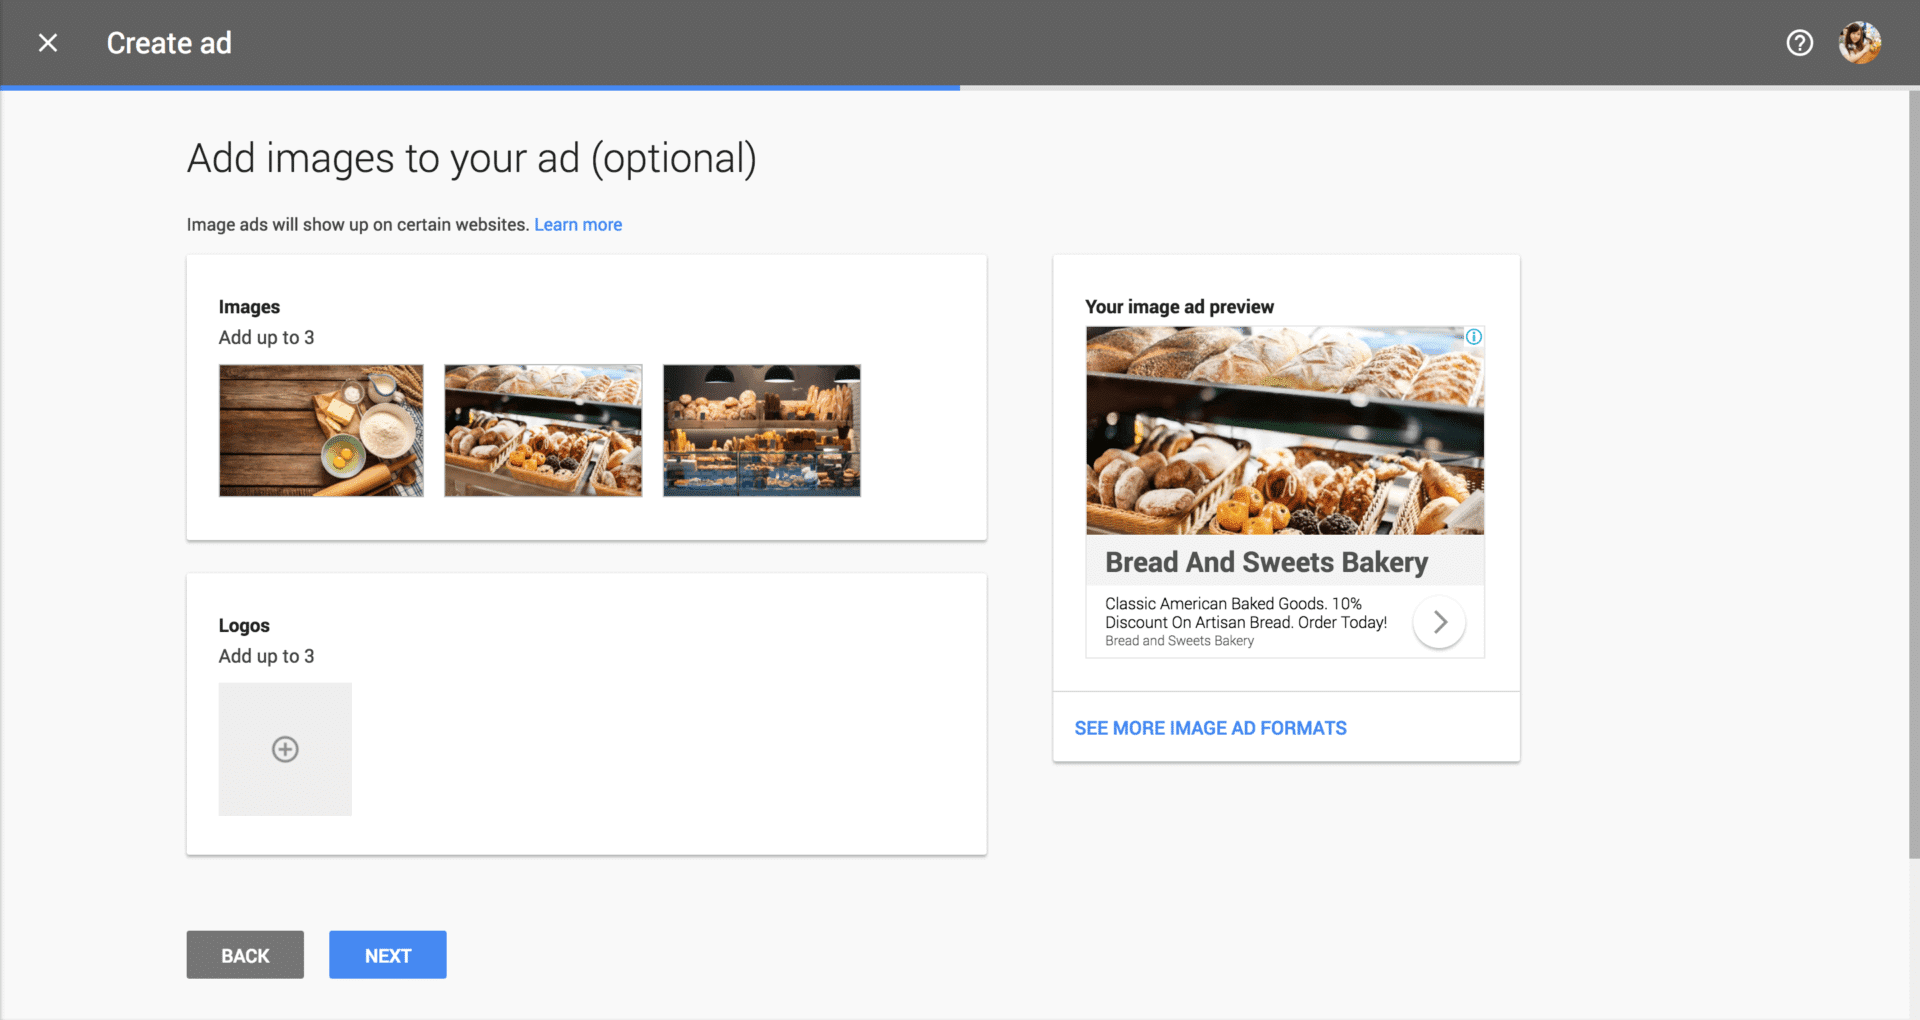Click the Classic American Baked Goods description
Viewport: 1920px width, 1020px height.
[x=1245, y=613]
